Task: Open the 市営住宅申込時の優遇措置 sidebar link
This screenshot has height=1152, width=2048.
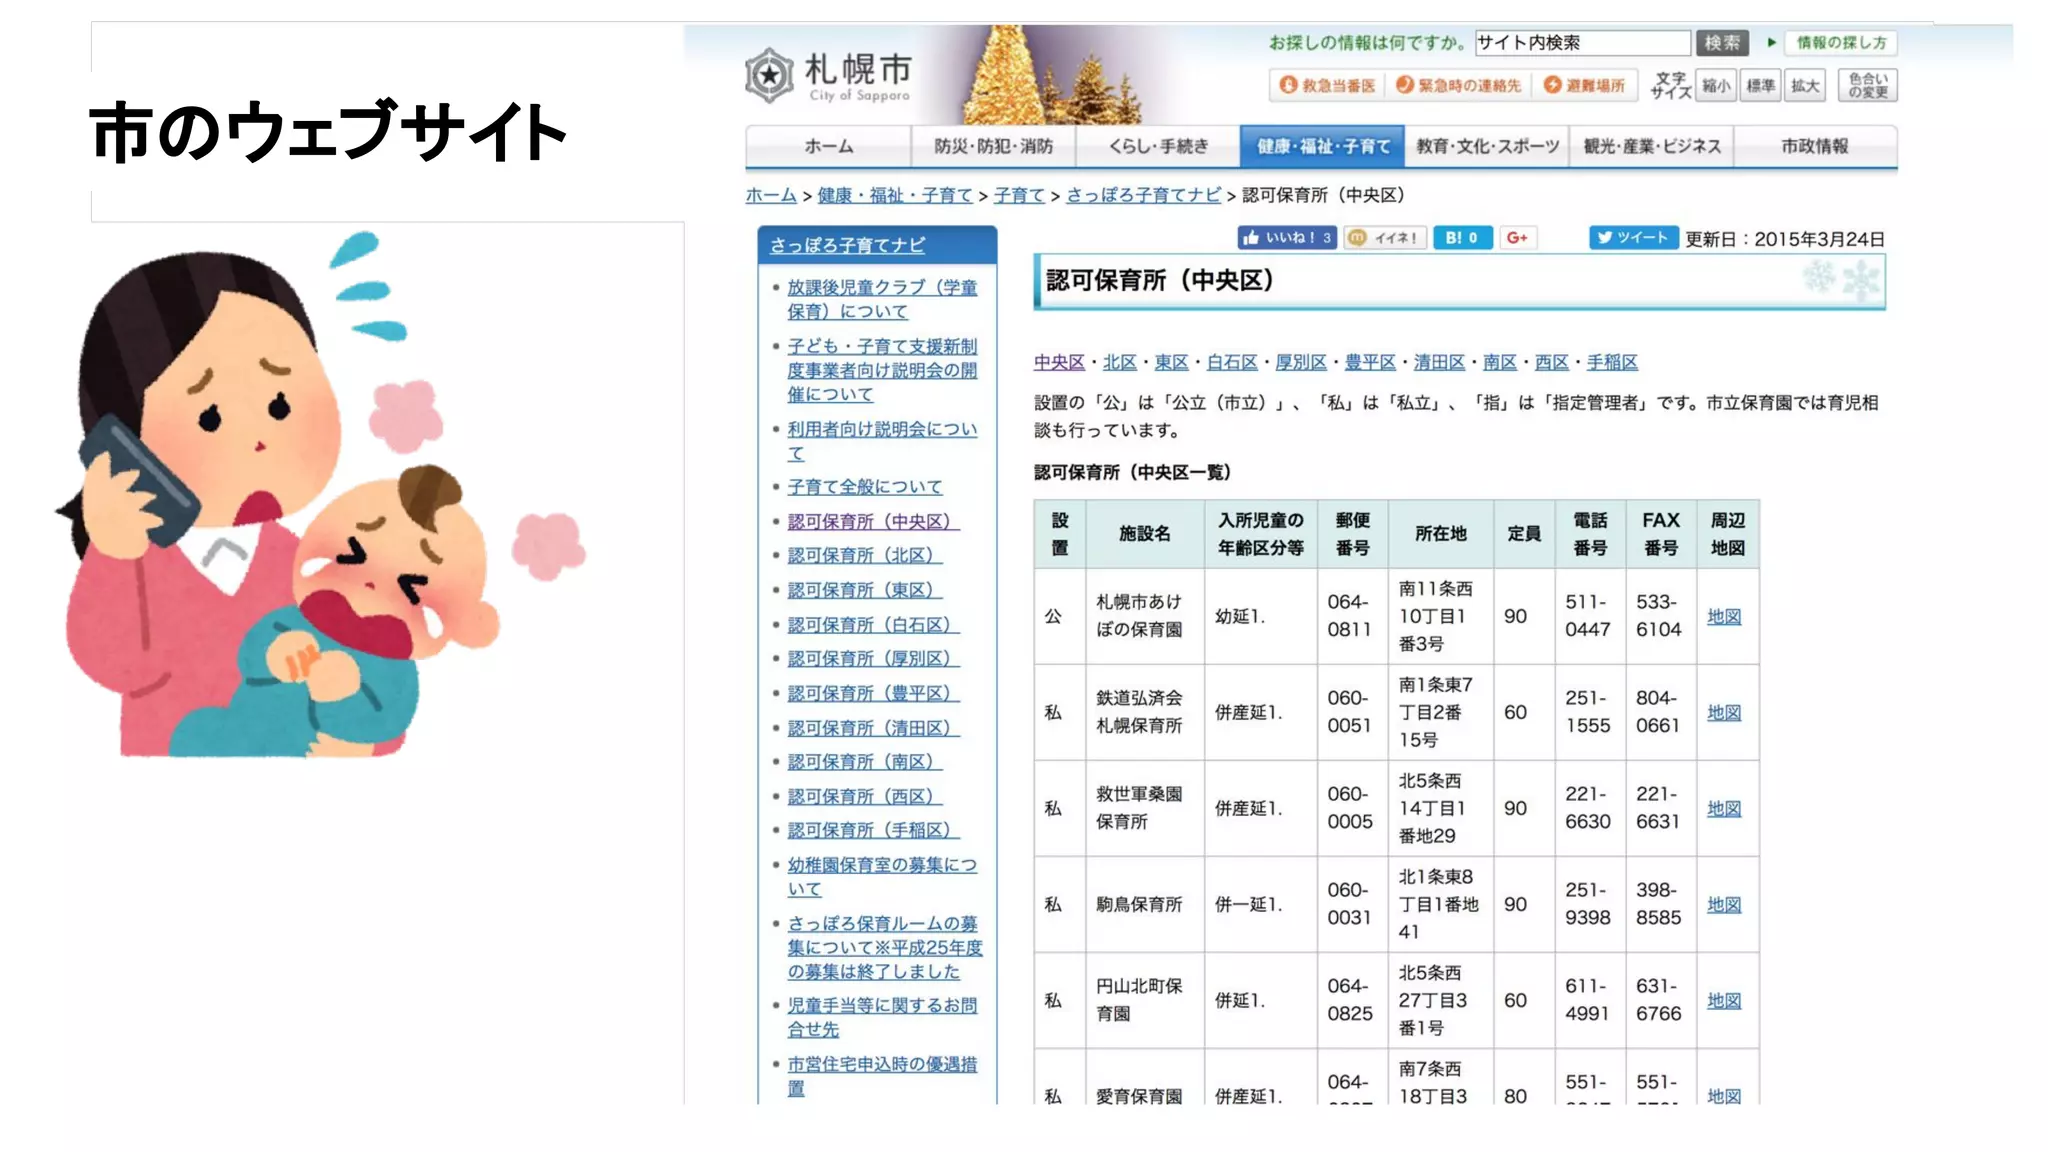Action: pyautogui.click(x=881, y=1076)
